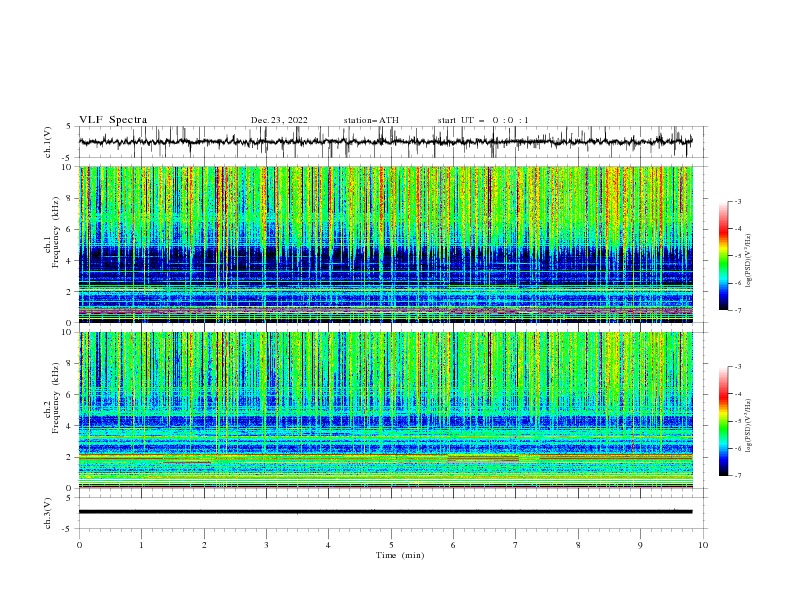Click the ch.2 spectrogram panel
This screenshot has width=792, height=612.
coord(386,410)
